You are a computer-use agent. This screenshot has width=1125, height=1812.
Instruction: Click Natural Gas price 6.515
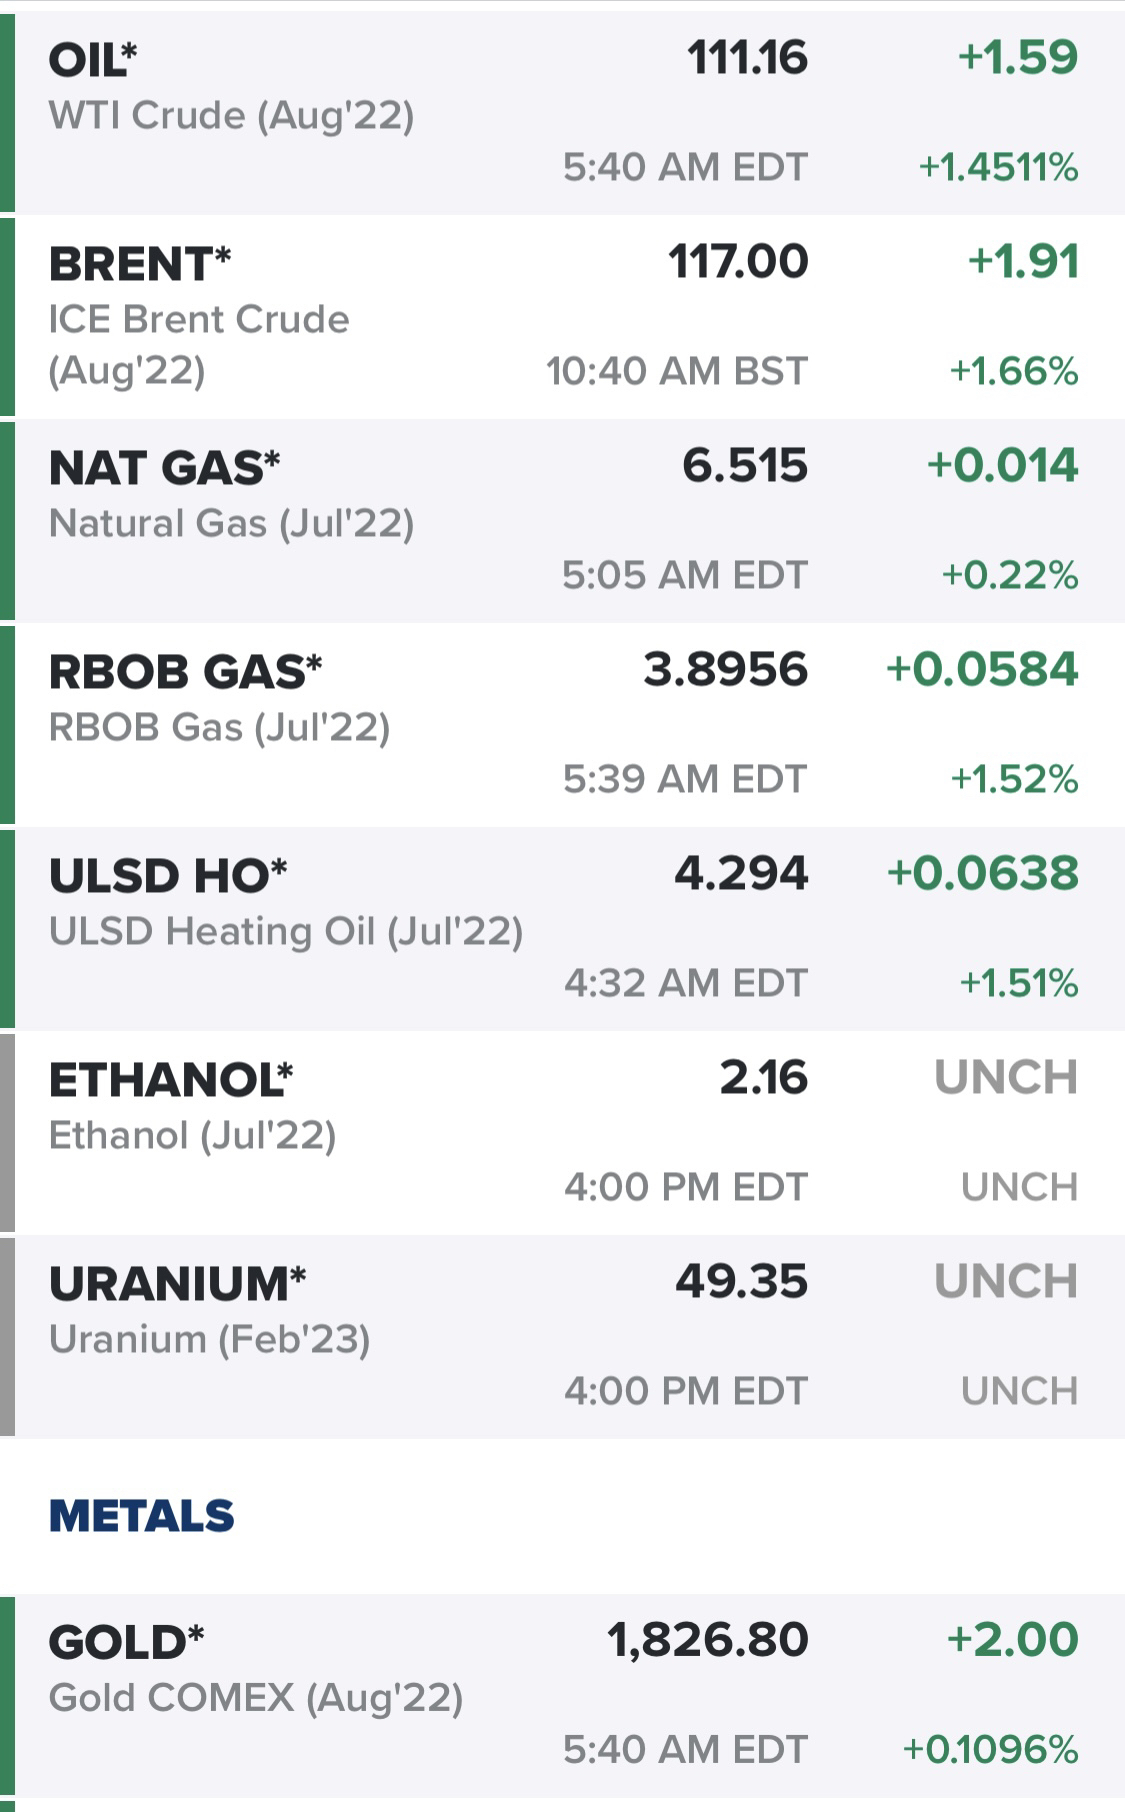point(745,466)
